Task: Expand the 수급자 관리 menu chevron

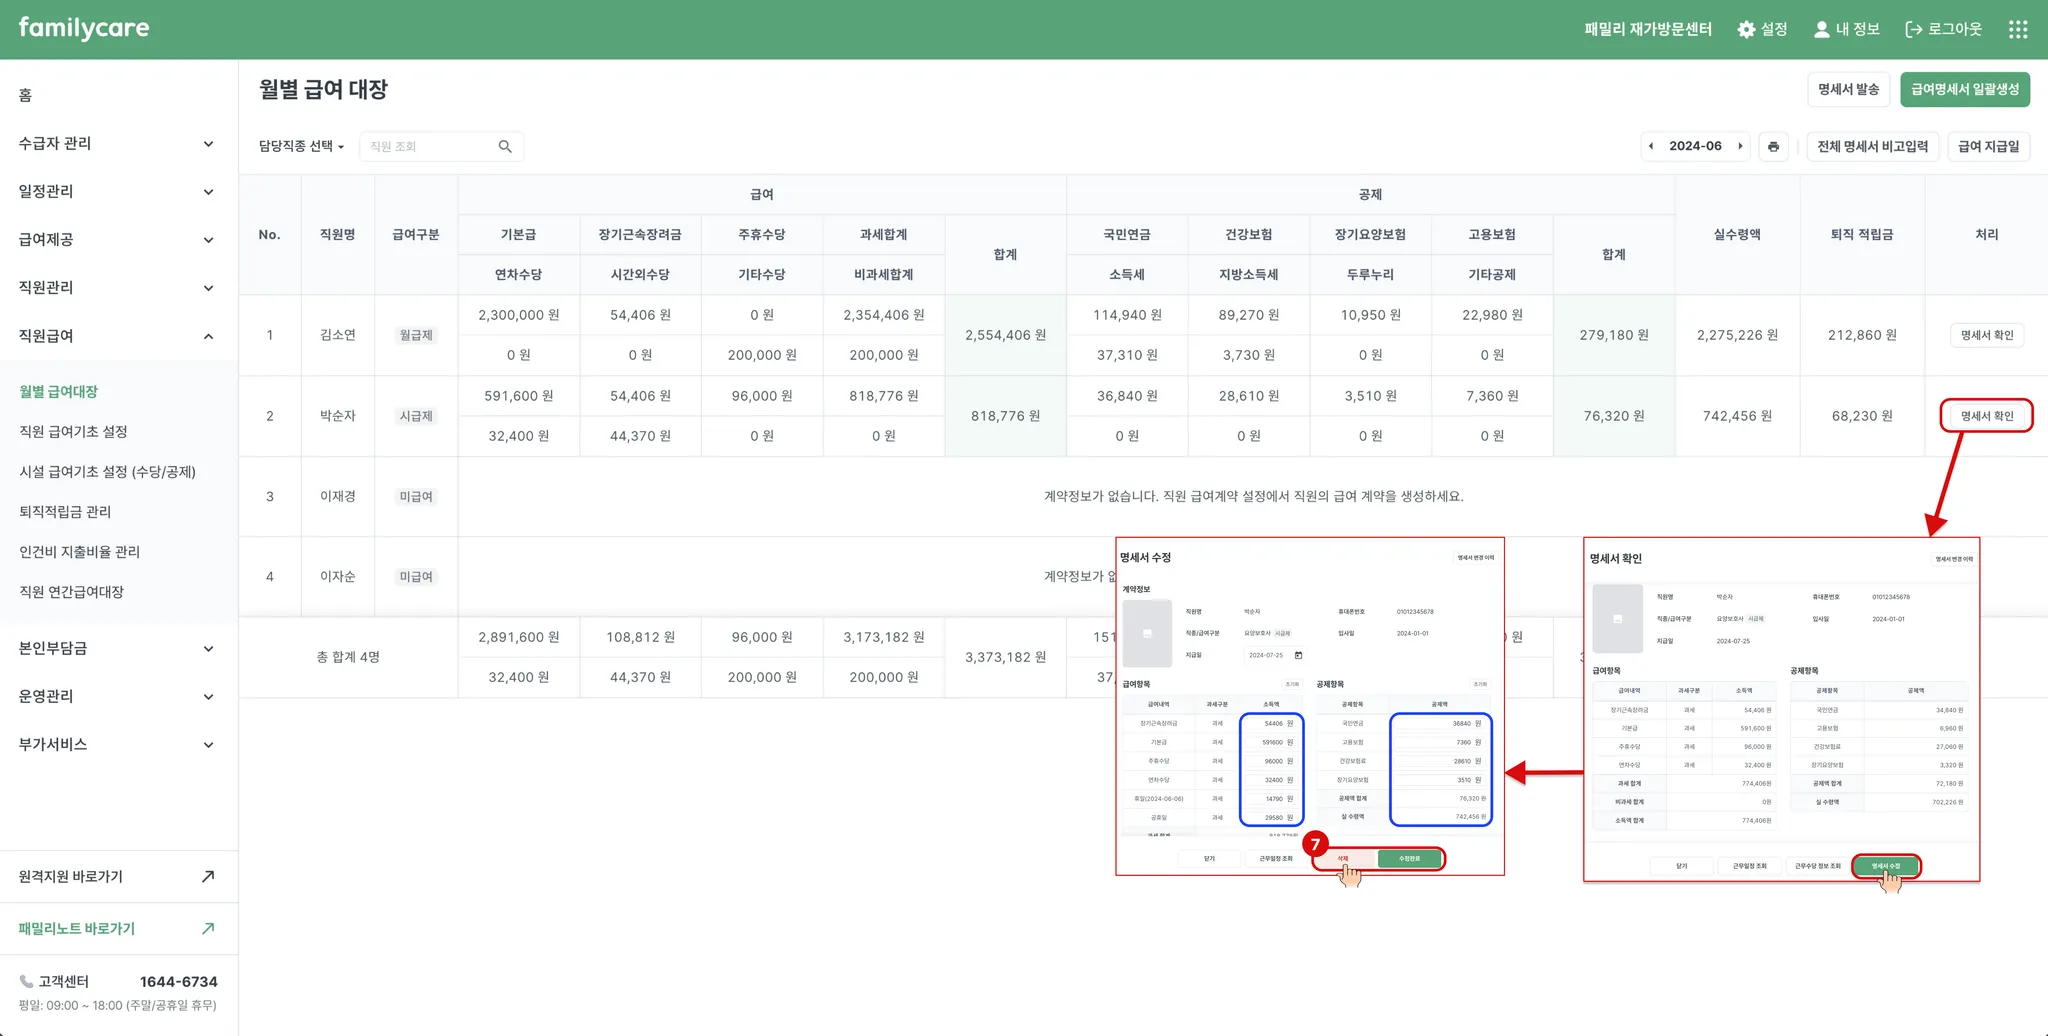Action: click(x=208, y=144)
